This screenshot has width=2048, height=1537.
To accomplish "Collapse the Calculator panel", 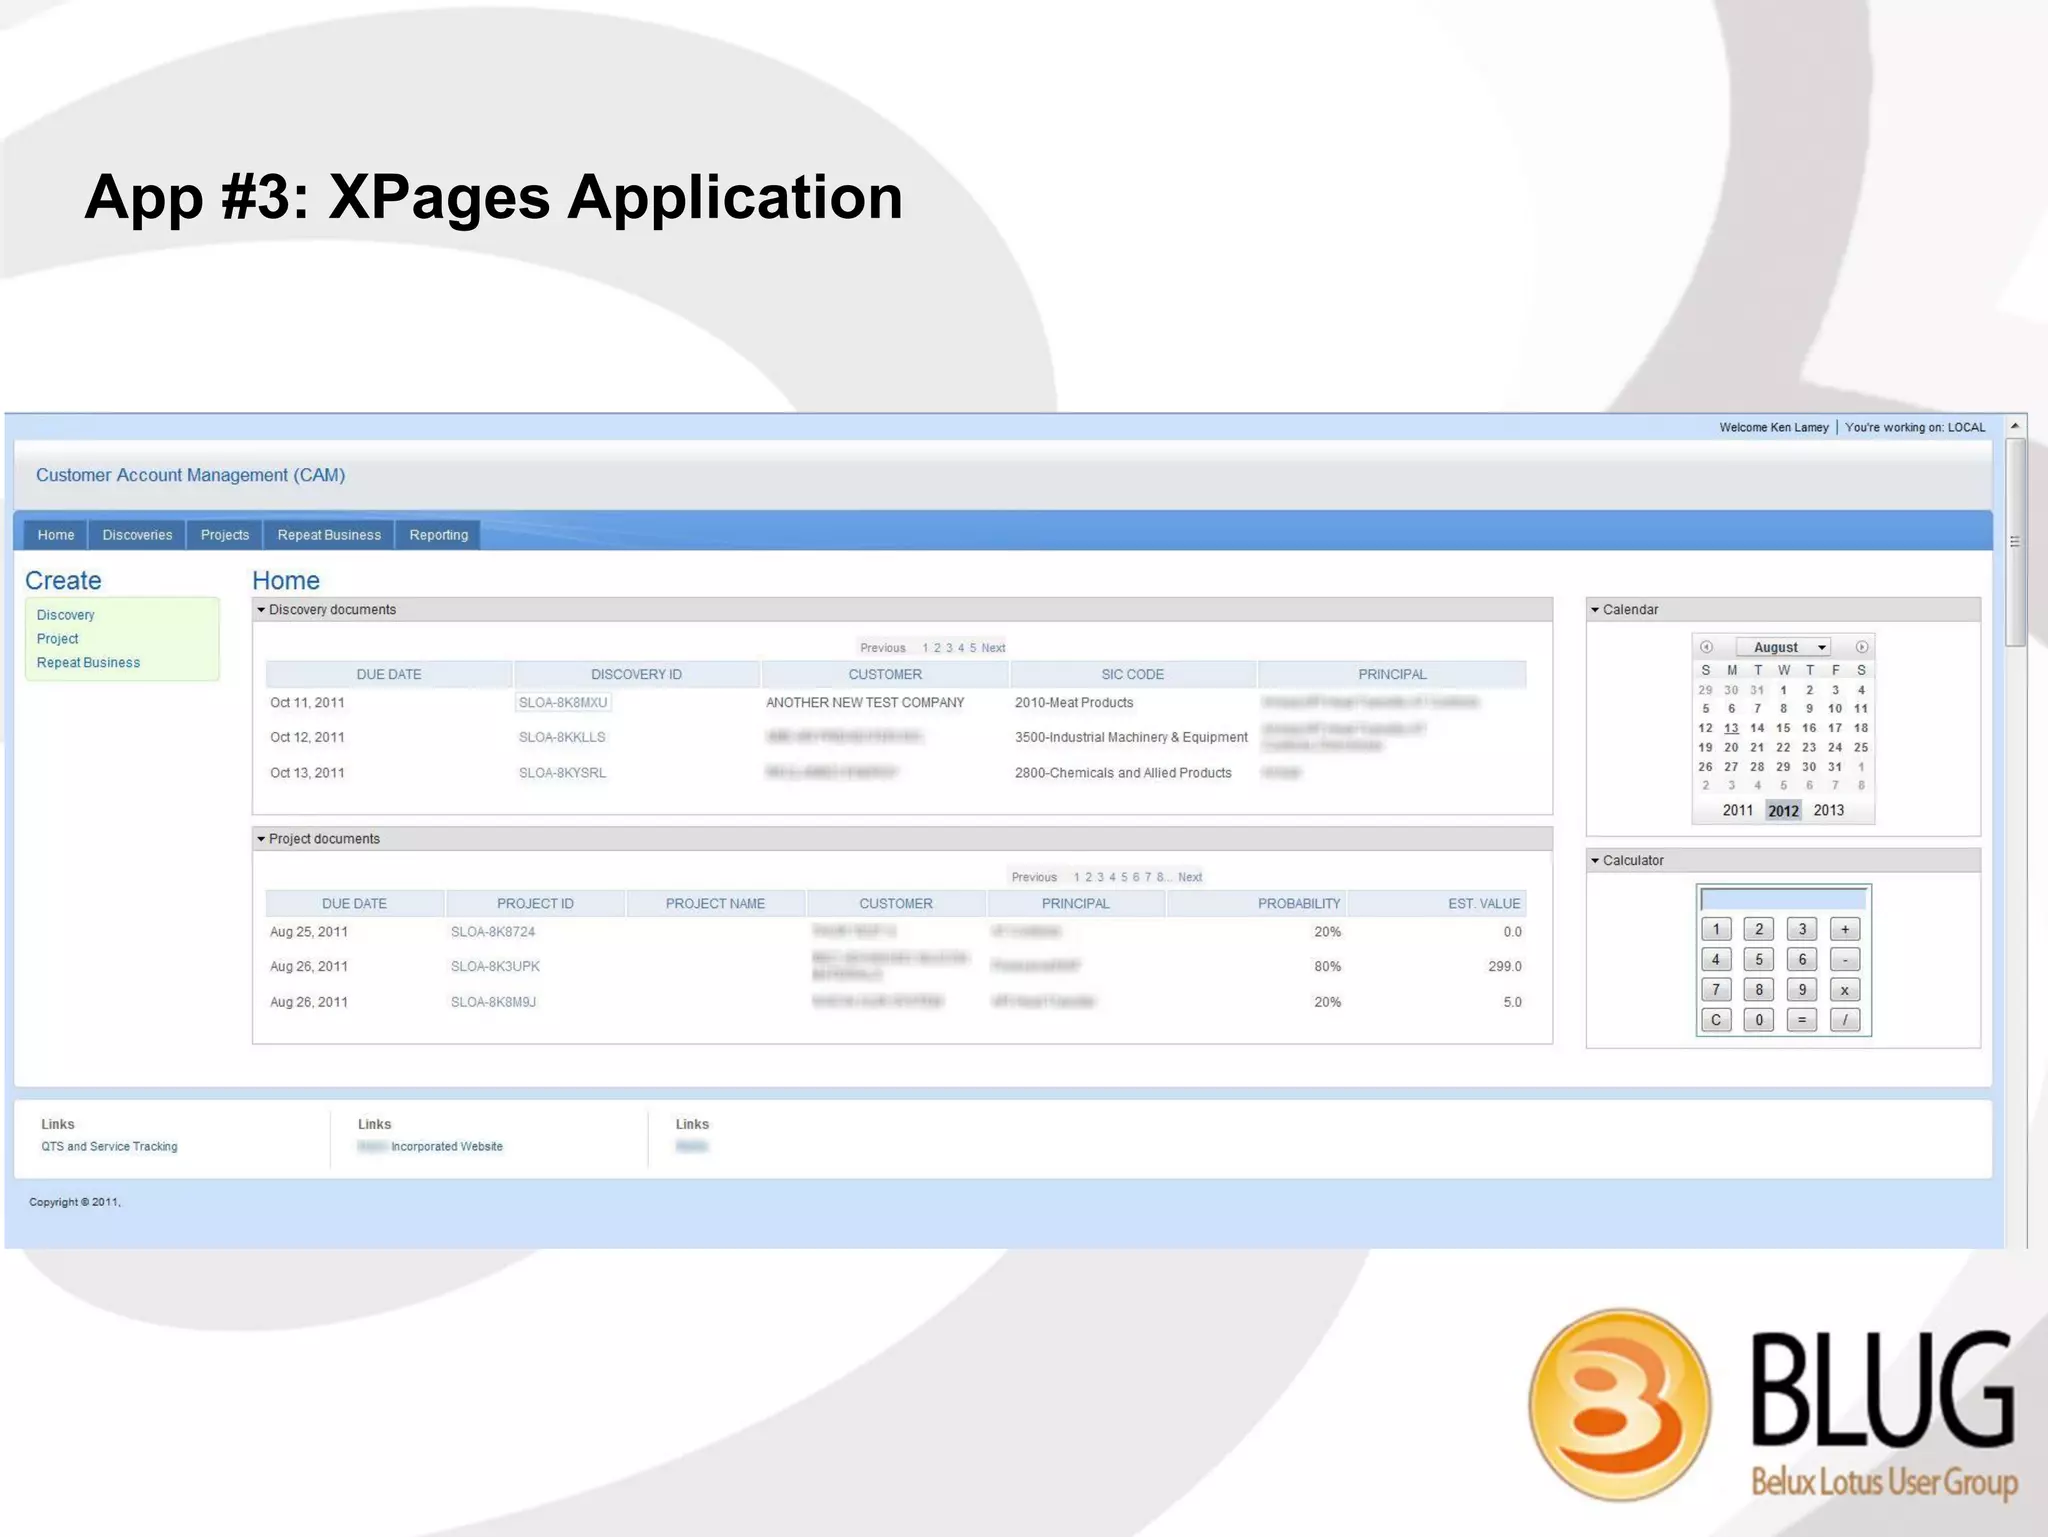I will 1595,861.
